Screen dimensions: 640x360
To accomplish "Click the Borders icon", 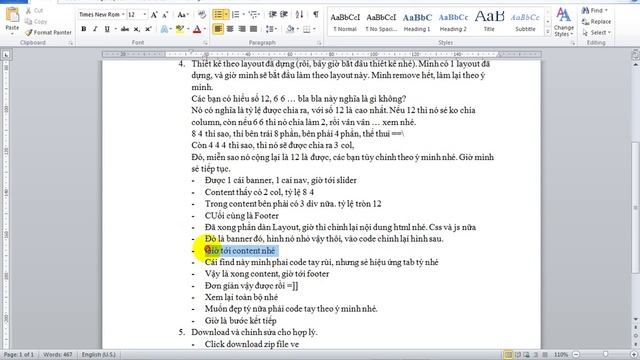I will [x=307, y=29].
